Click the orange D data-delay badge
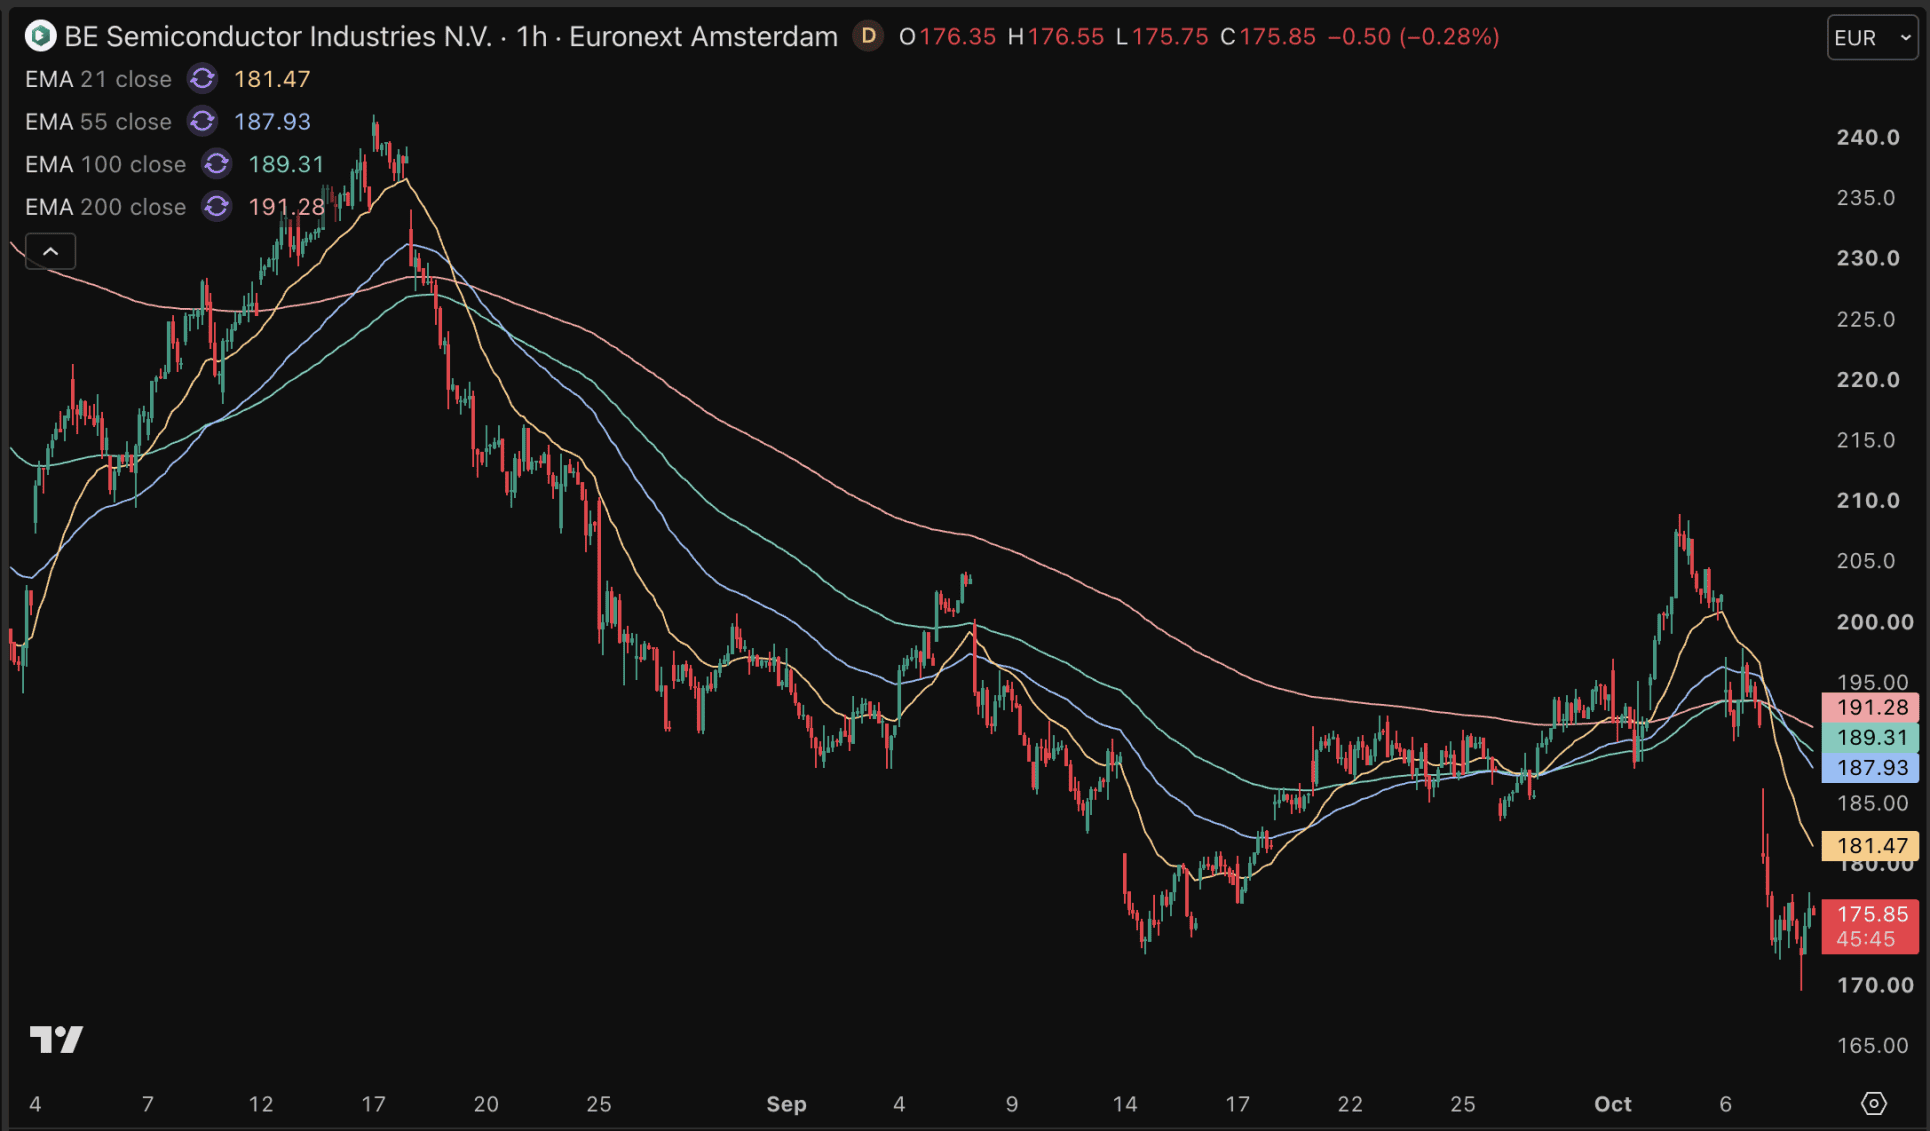Image resolution: width=1930 pixels, height=1131 pixels. point(868,37)
